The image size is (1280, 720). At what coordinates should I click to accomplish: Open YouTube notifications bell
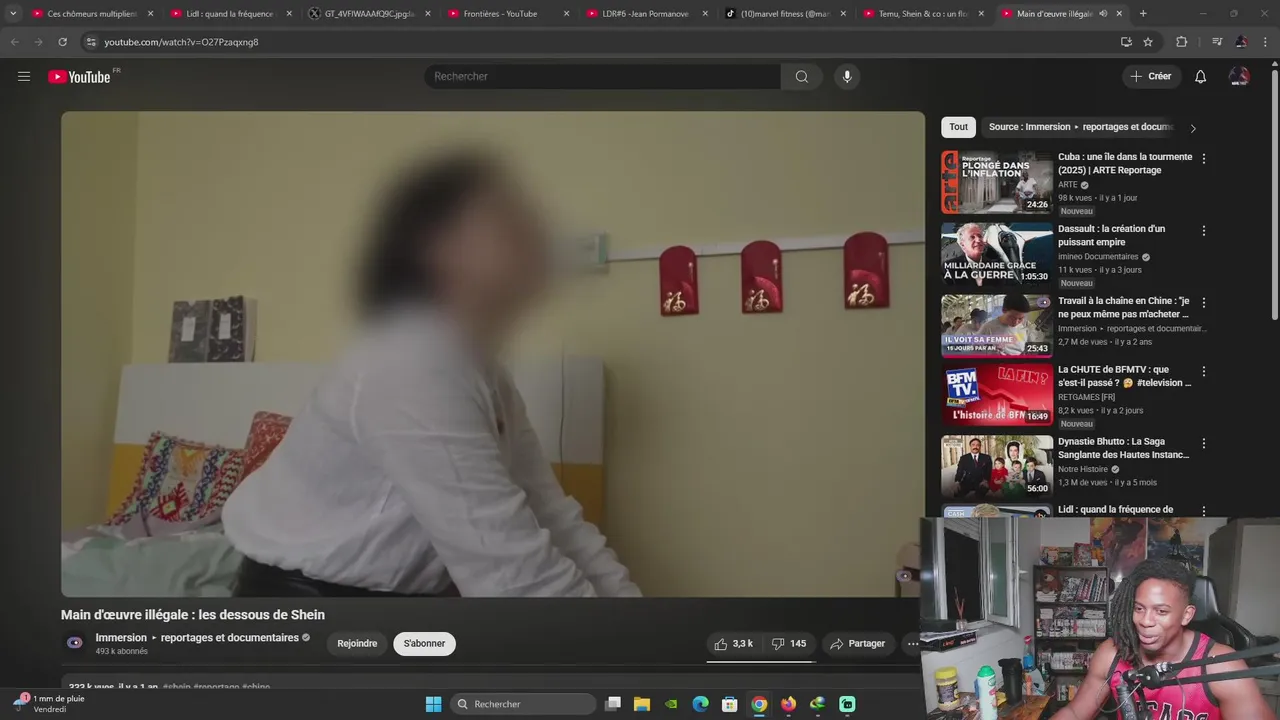(x=1201, y=77)
